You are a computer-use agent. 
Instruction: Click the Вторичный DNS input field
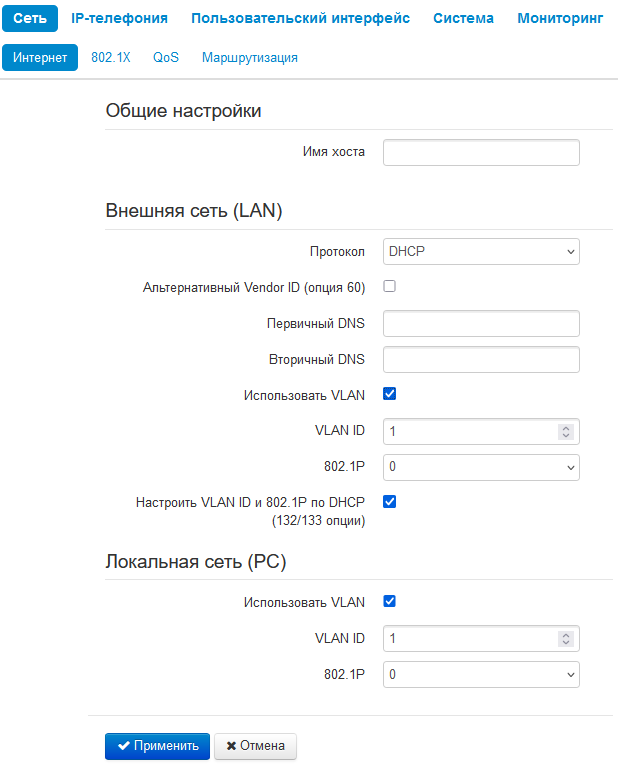click(481, 359)
